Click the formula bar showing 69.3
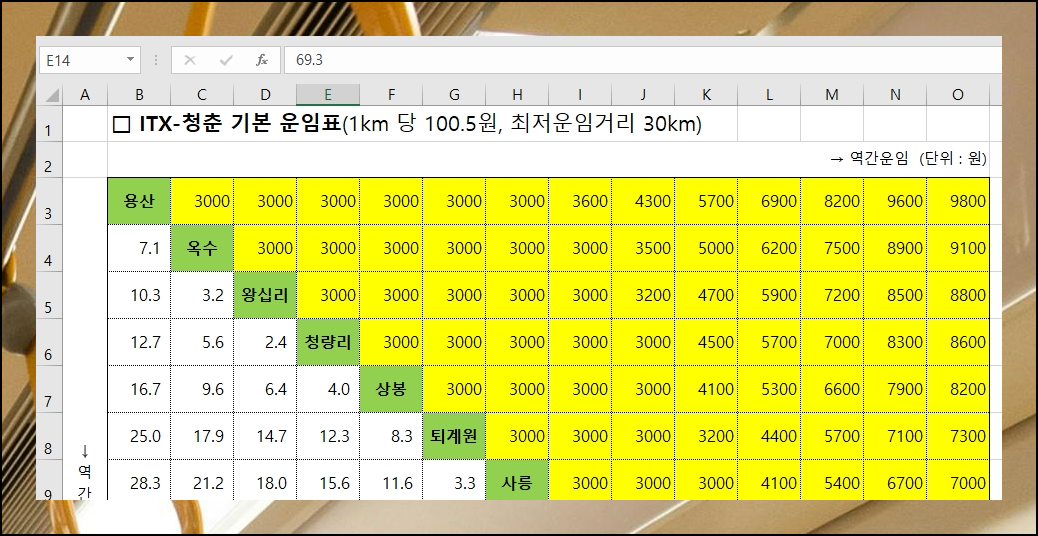This screenshot has height=536, width=1038. pyautogui.click(x=642, y=60)
